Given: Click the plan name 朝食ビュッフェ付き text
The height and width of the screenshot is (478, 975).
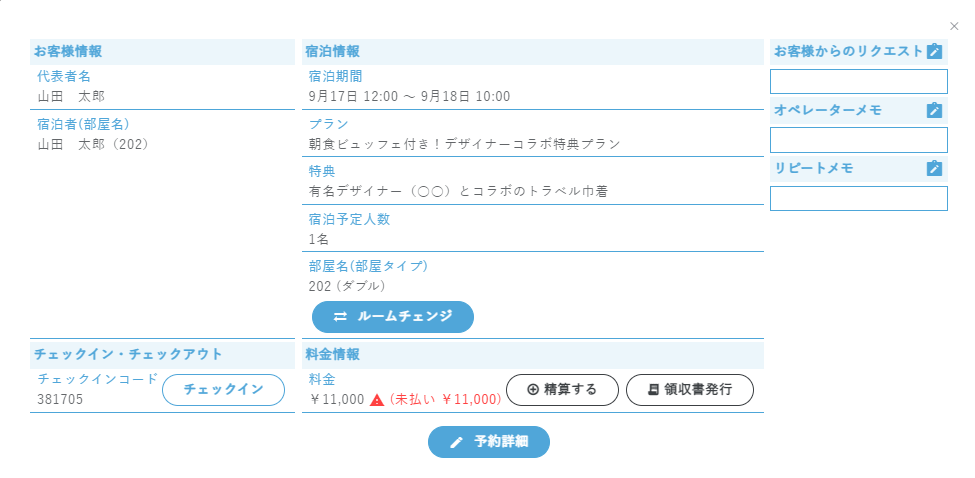Looking at the screenshot, I should [x=464, y=144].
